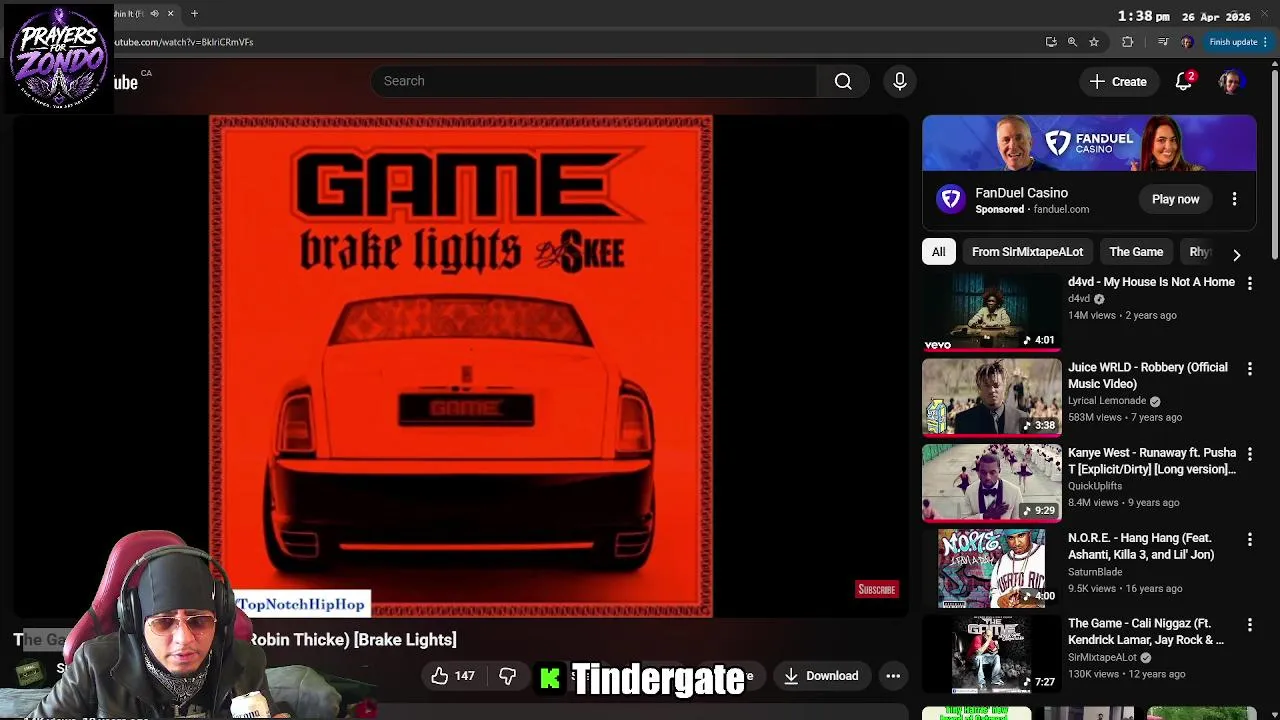The height and width of the screenshot is (720, 1280).
Task: Open the media controls icon in toolbar
Action: [1162, 42]
